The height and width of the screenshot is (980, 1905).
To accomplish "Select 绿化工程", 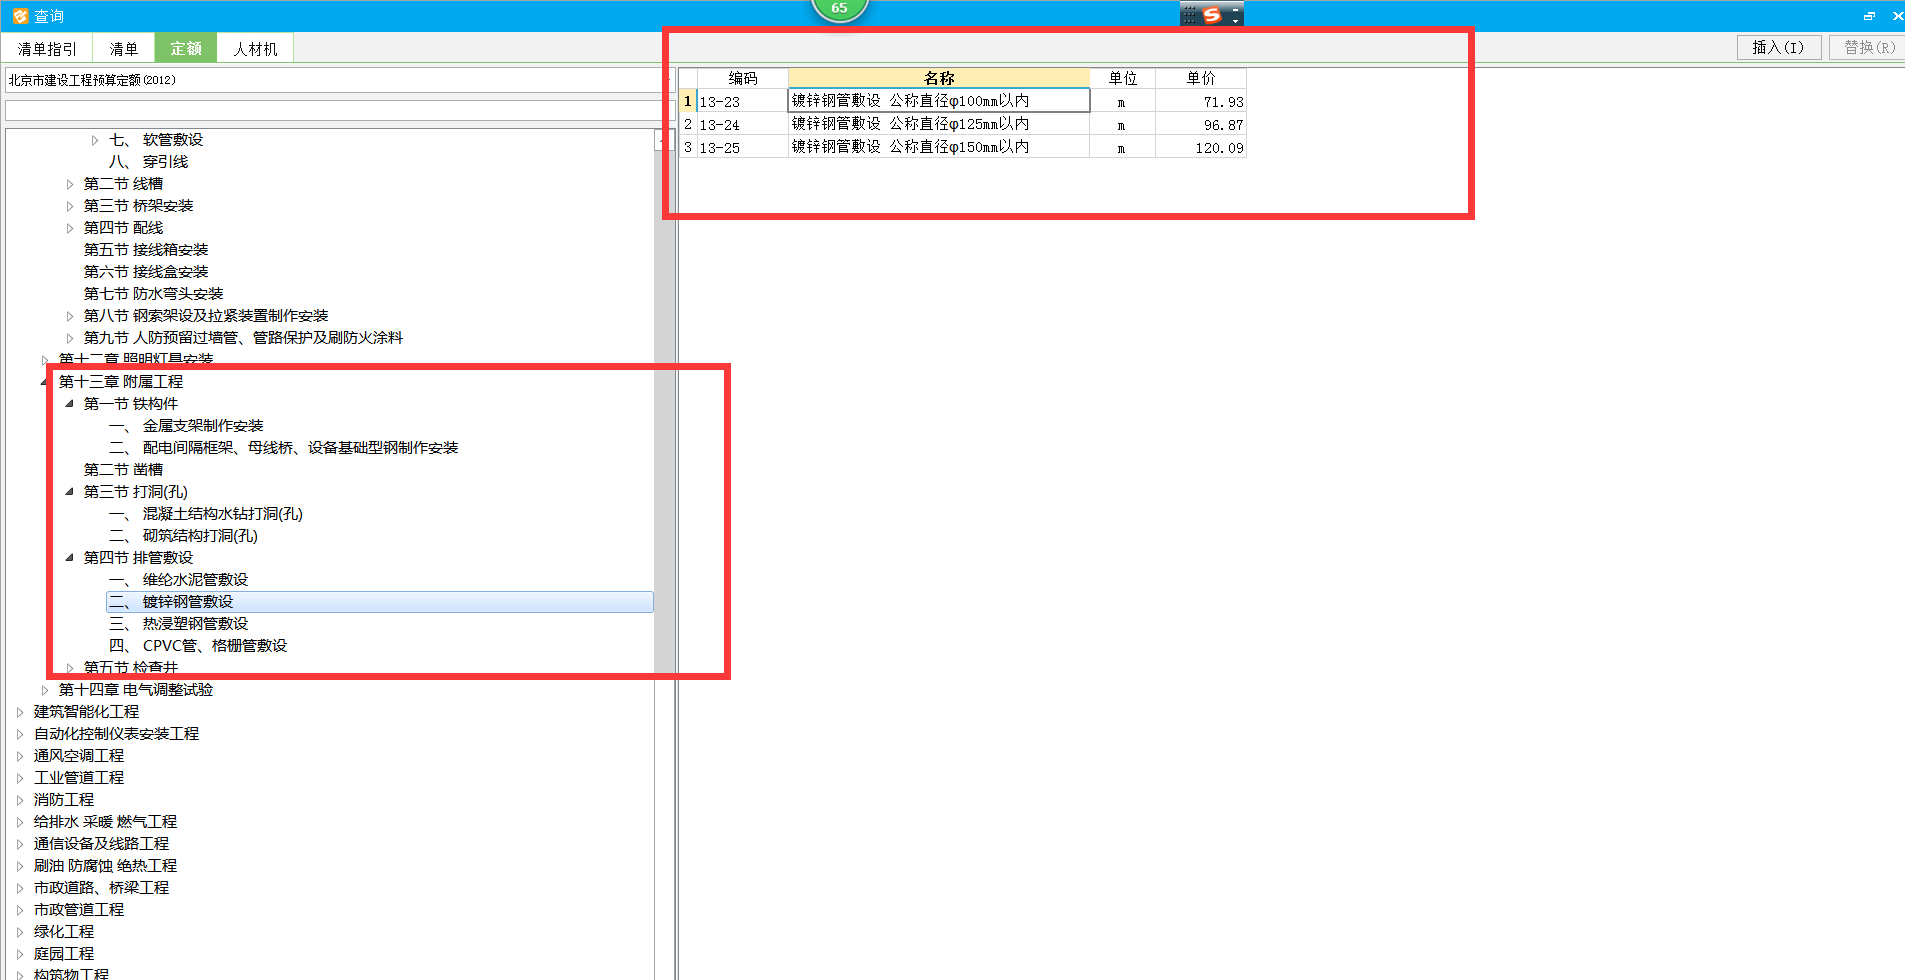I will [x=64, y=932].
